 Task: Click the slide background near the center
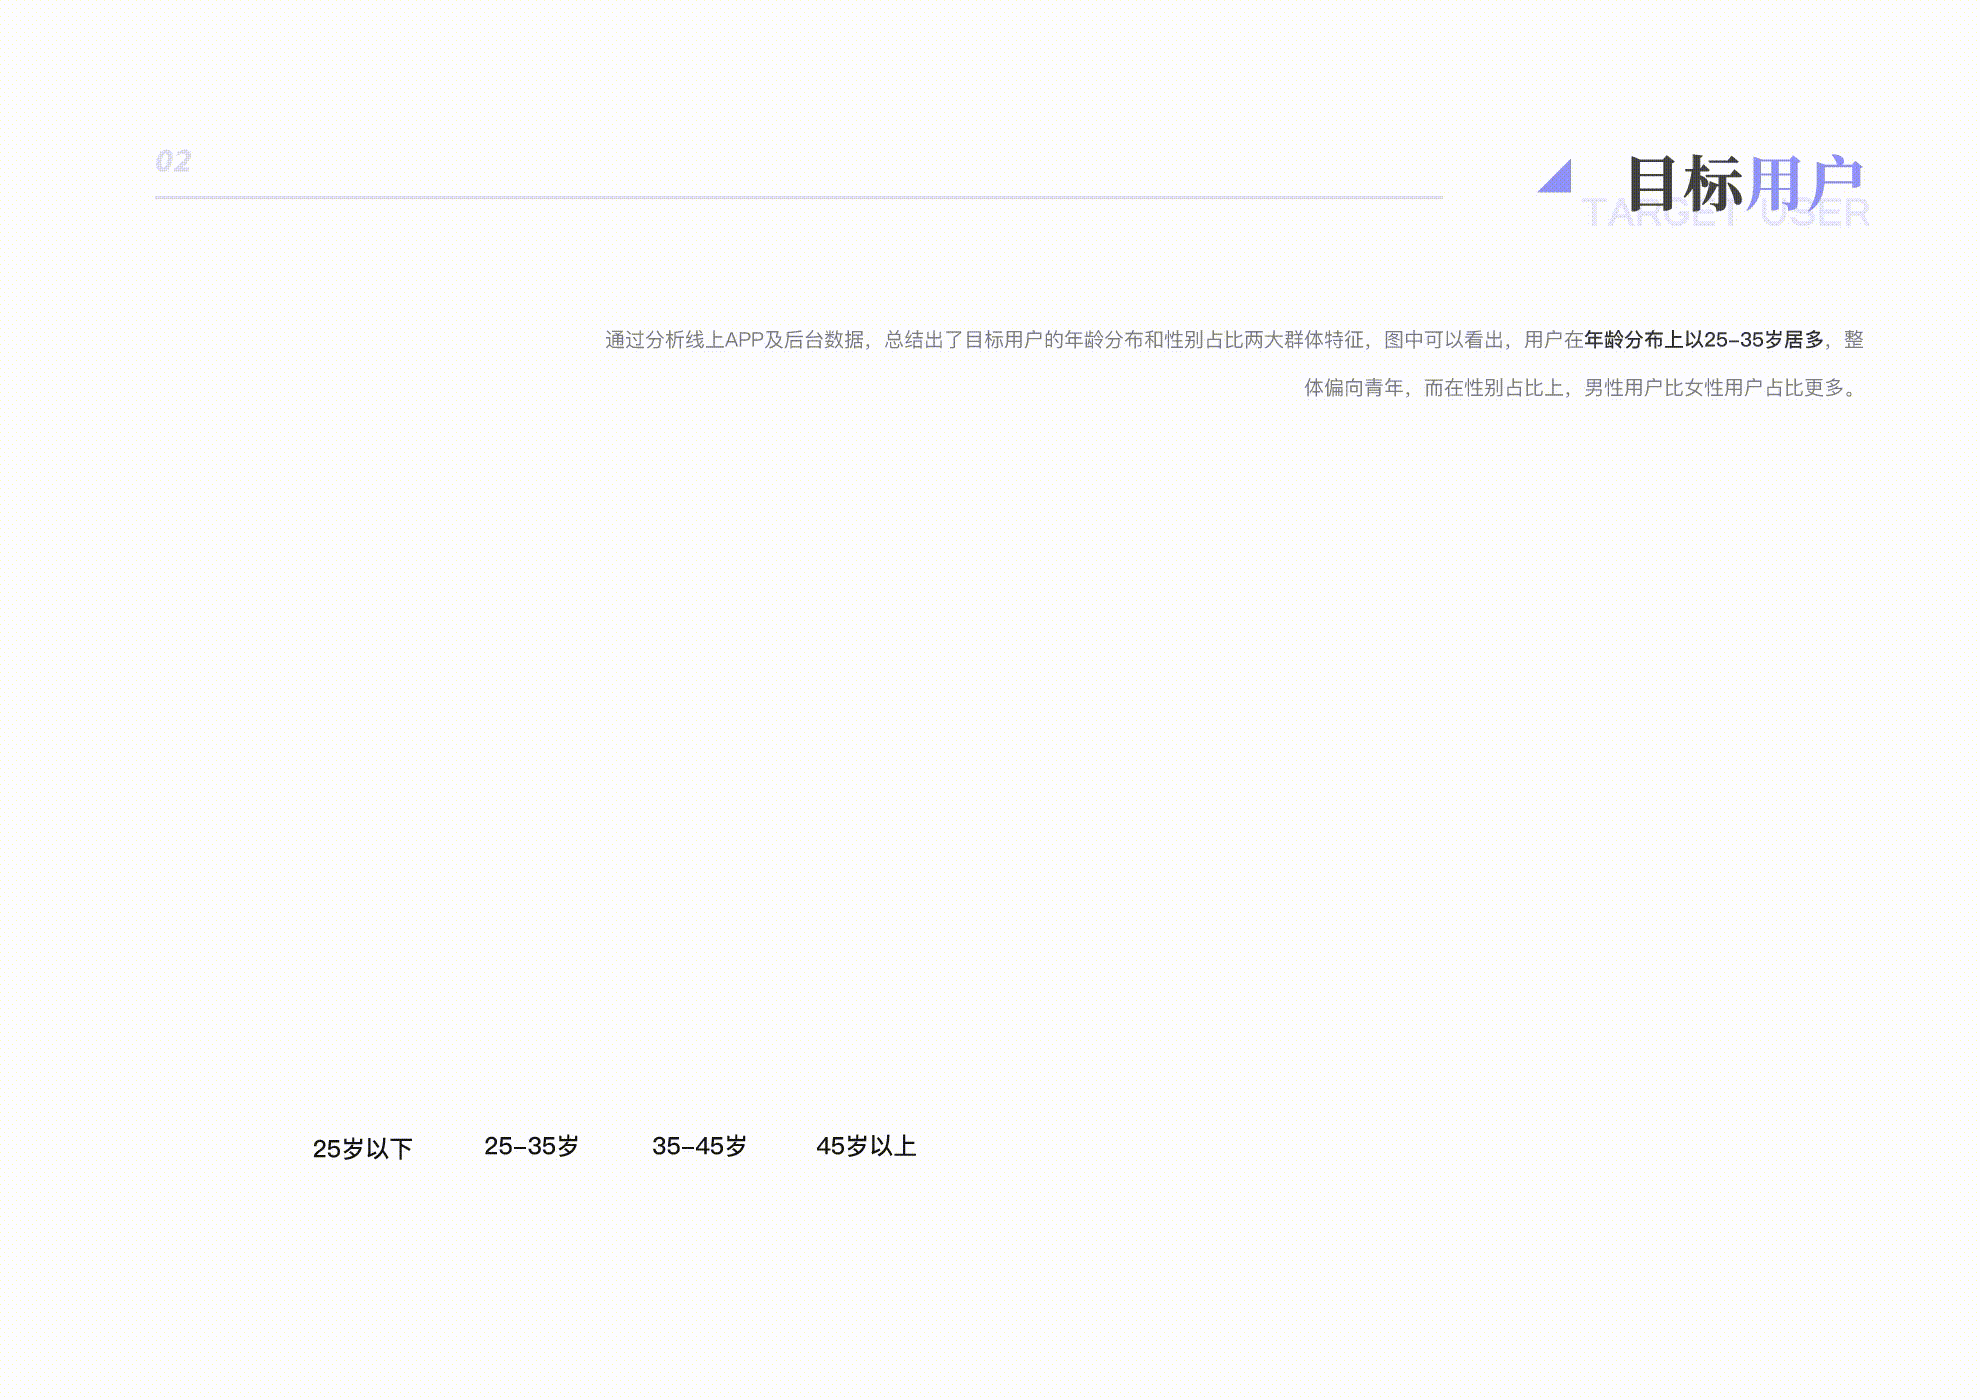tap(990, 700)
